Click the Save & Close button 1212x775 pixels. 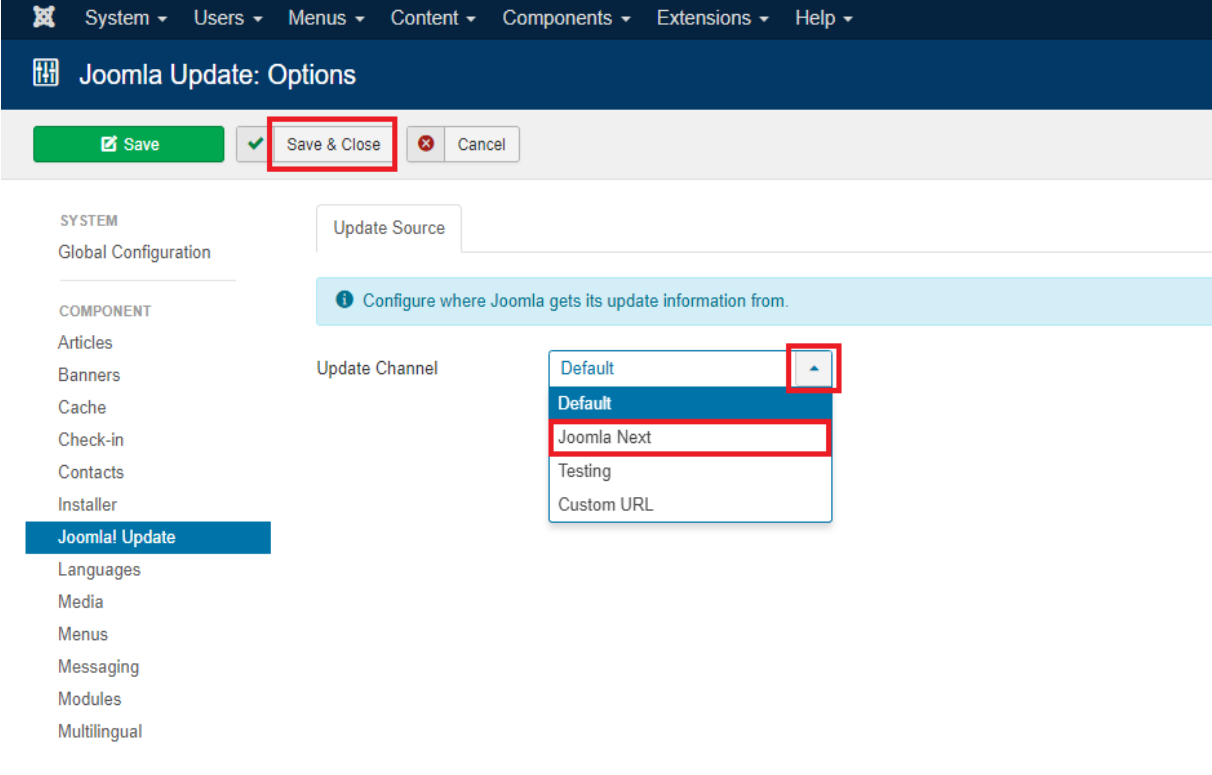[x=333, y=144]
